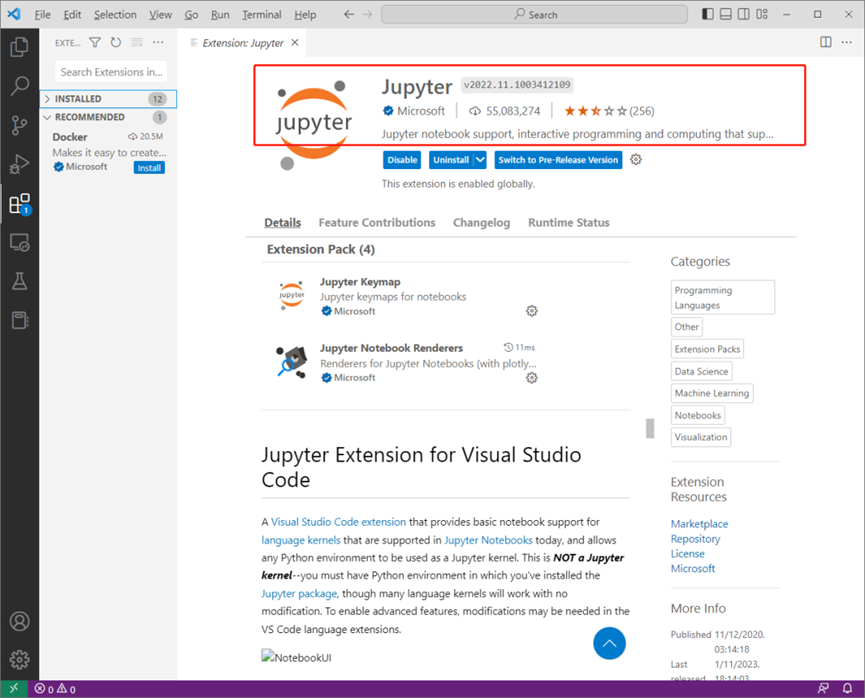Open the Edit menu
Viewport: 865px width, 698px height.
72,14
